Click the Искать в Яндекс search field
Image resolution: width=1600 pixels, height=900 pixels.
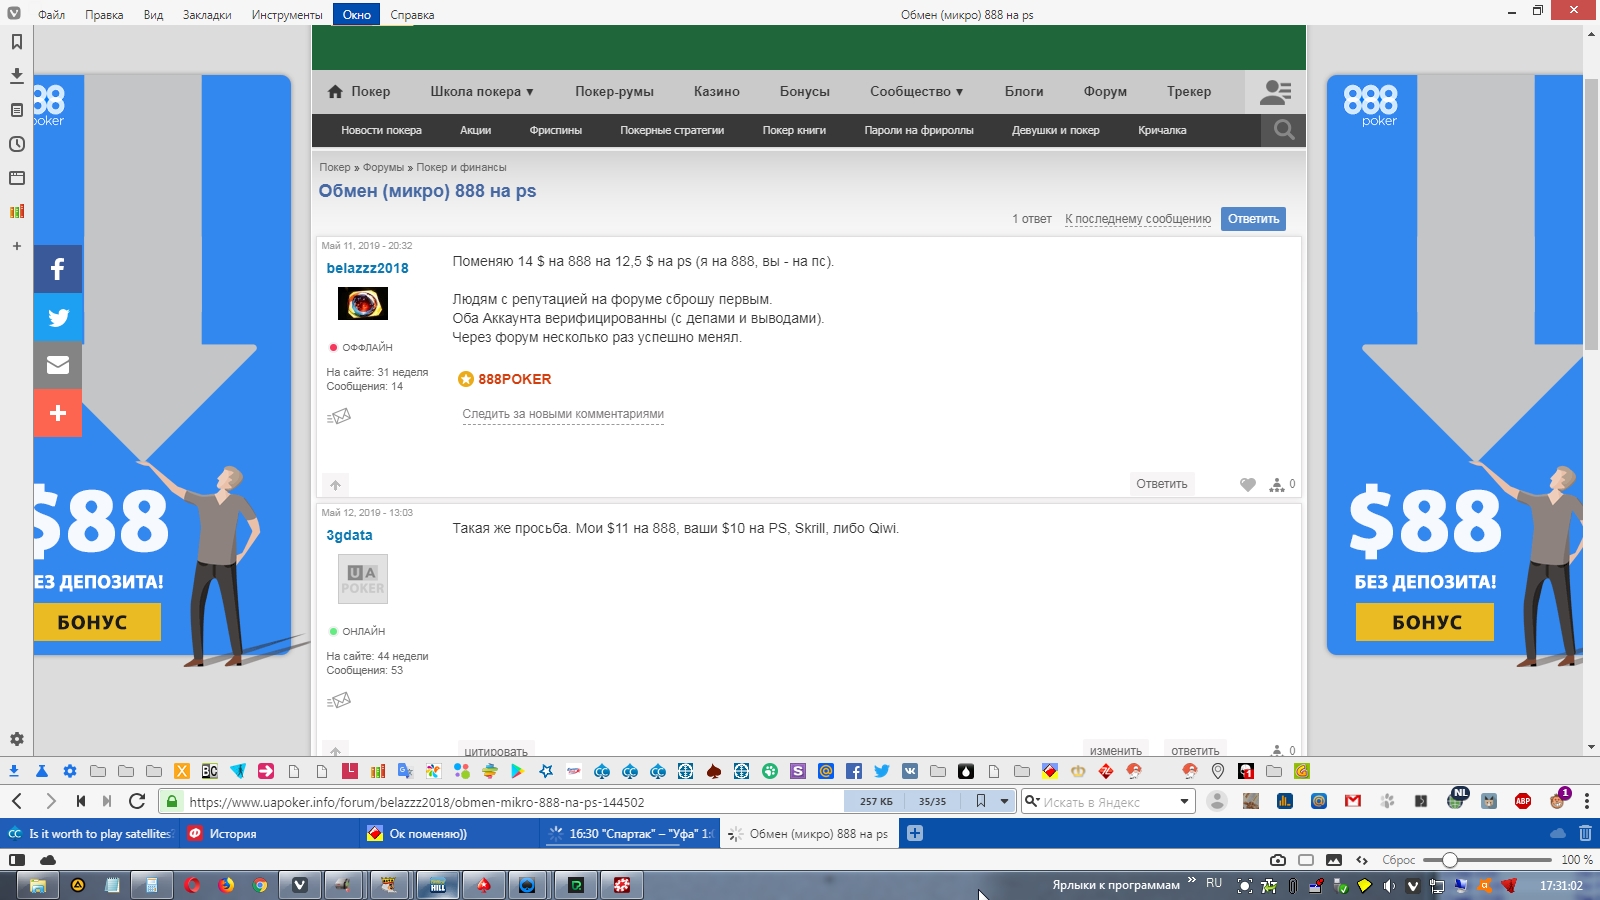[1108, 801]
